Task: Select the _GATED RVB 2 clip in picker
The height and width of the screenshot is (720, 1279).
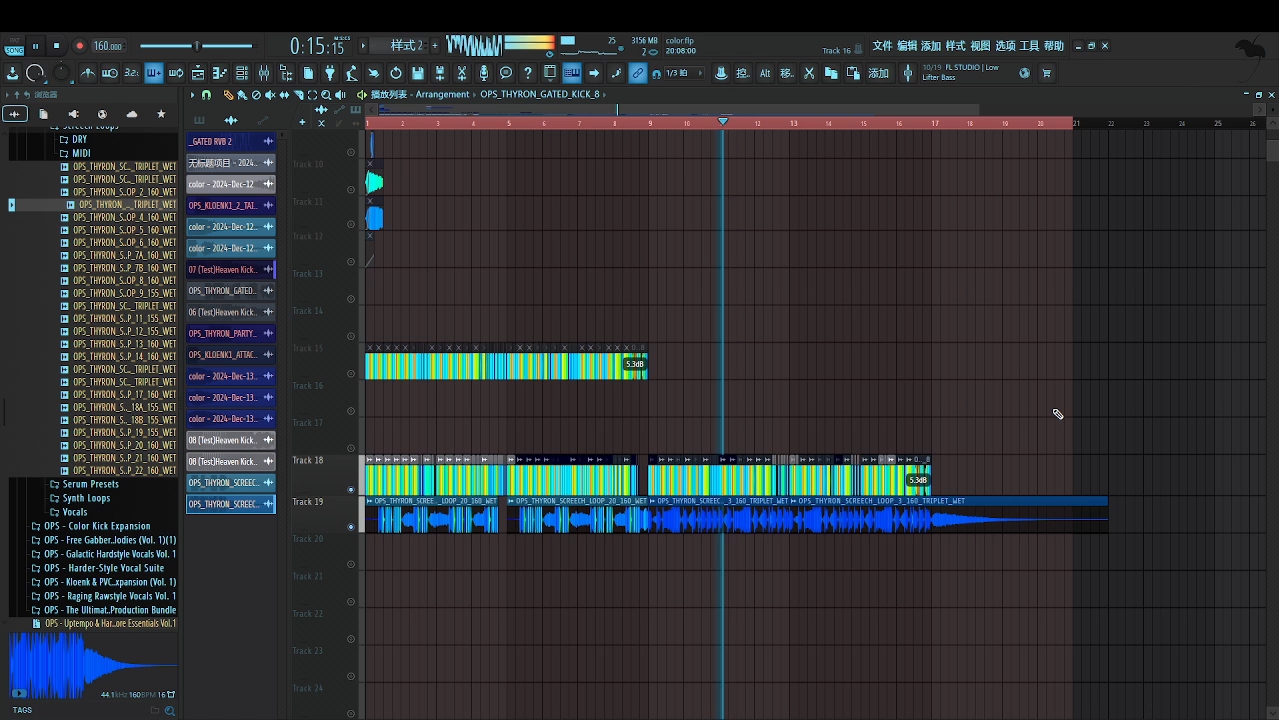Action: click(x=231, y=142)
